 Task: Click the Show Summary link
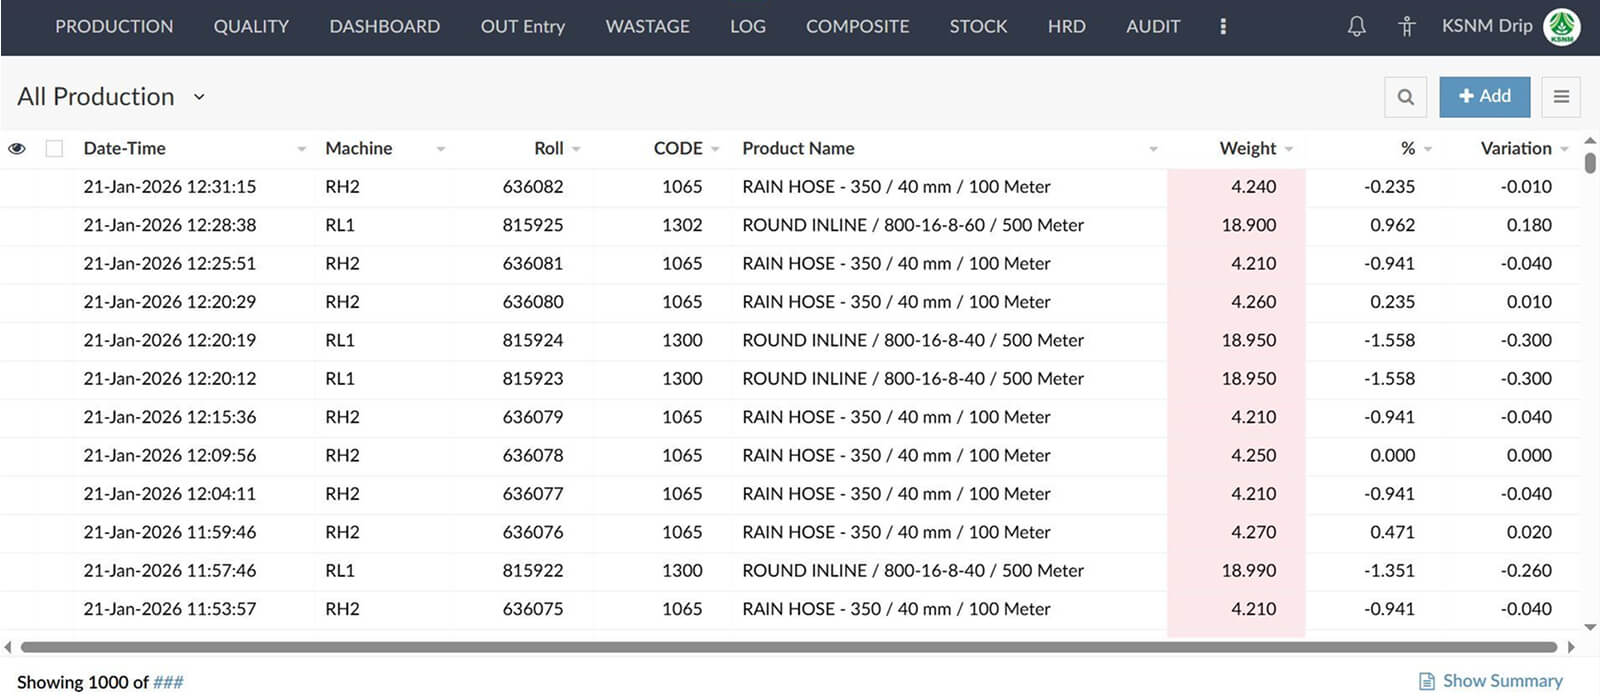(x=1503, y=681)
